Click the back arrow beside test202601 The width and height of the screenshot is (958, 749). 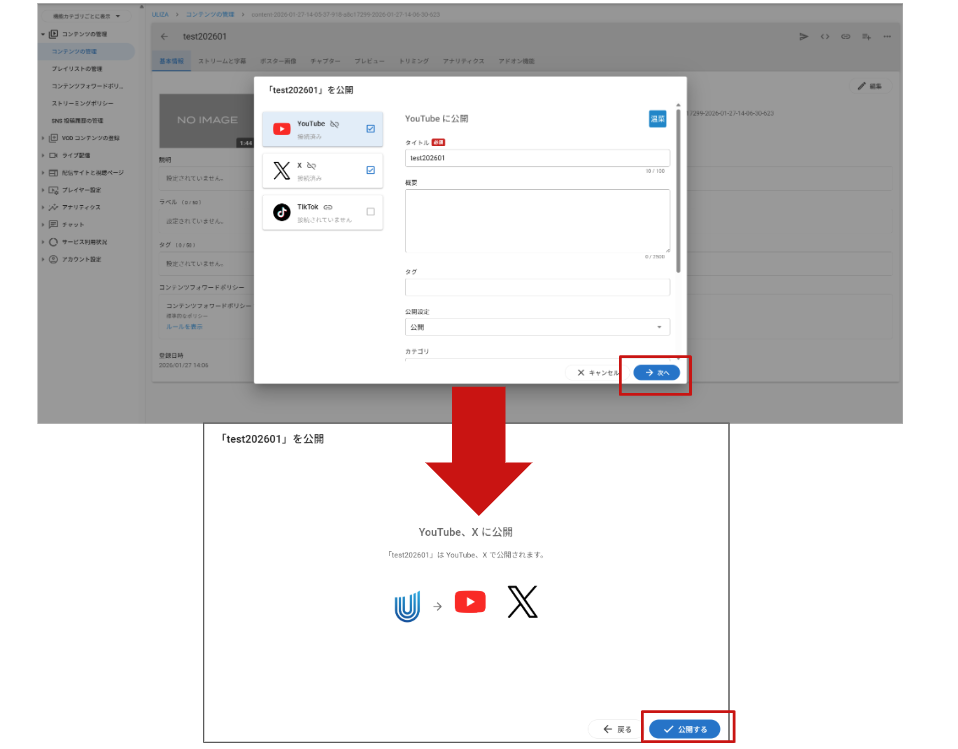click(x=164, y=37)
